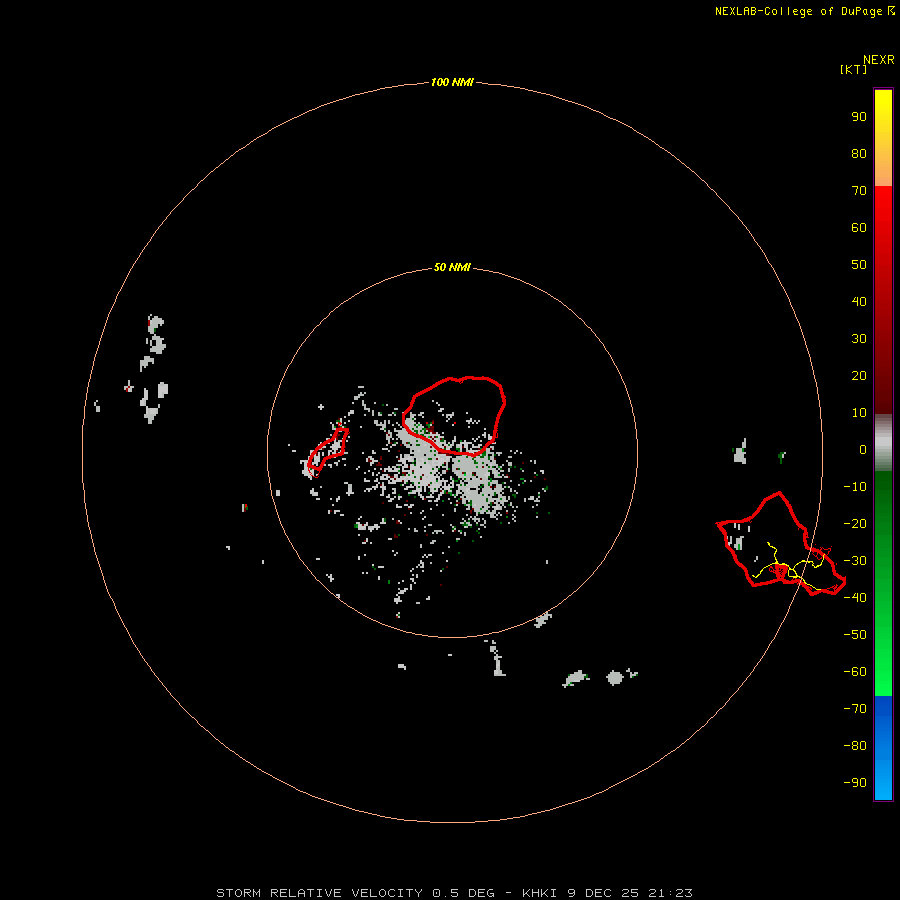Click the -70 scale label
900x900 pixels.
pos(855,709)
